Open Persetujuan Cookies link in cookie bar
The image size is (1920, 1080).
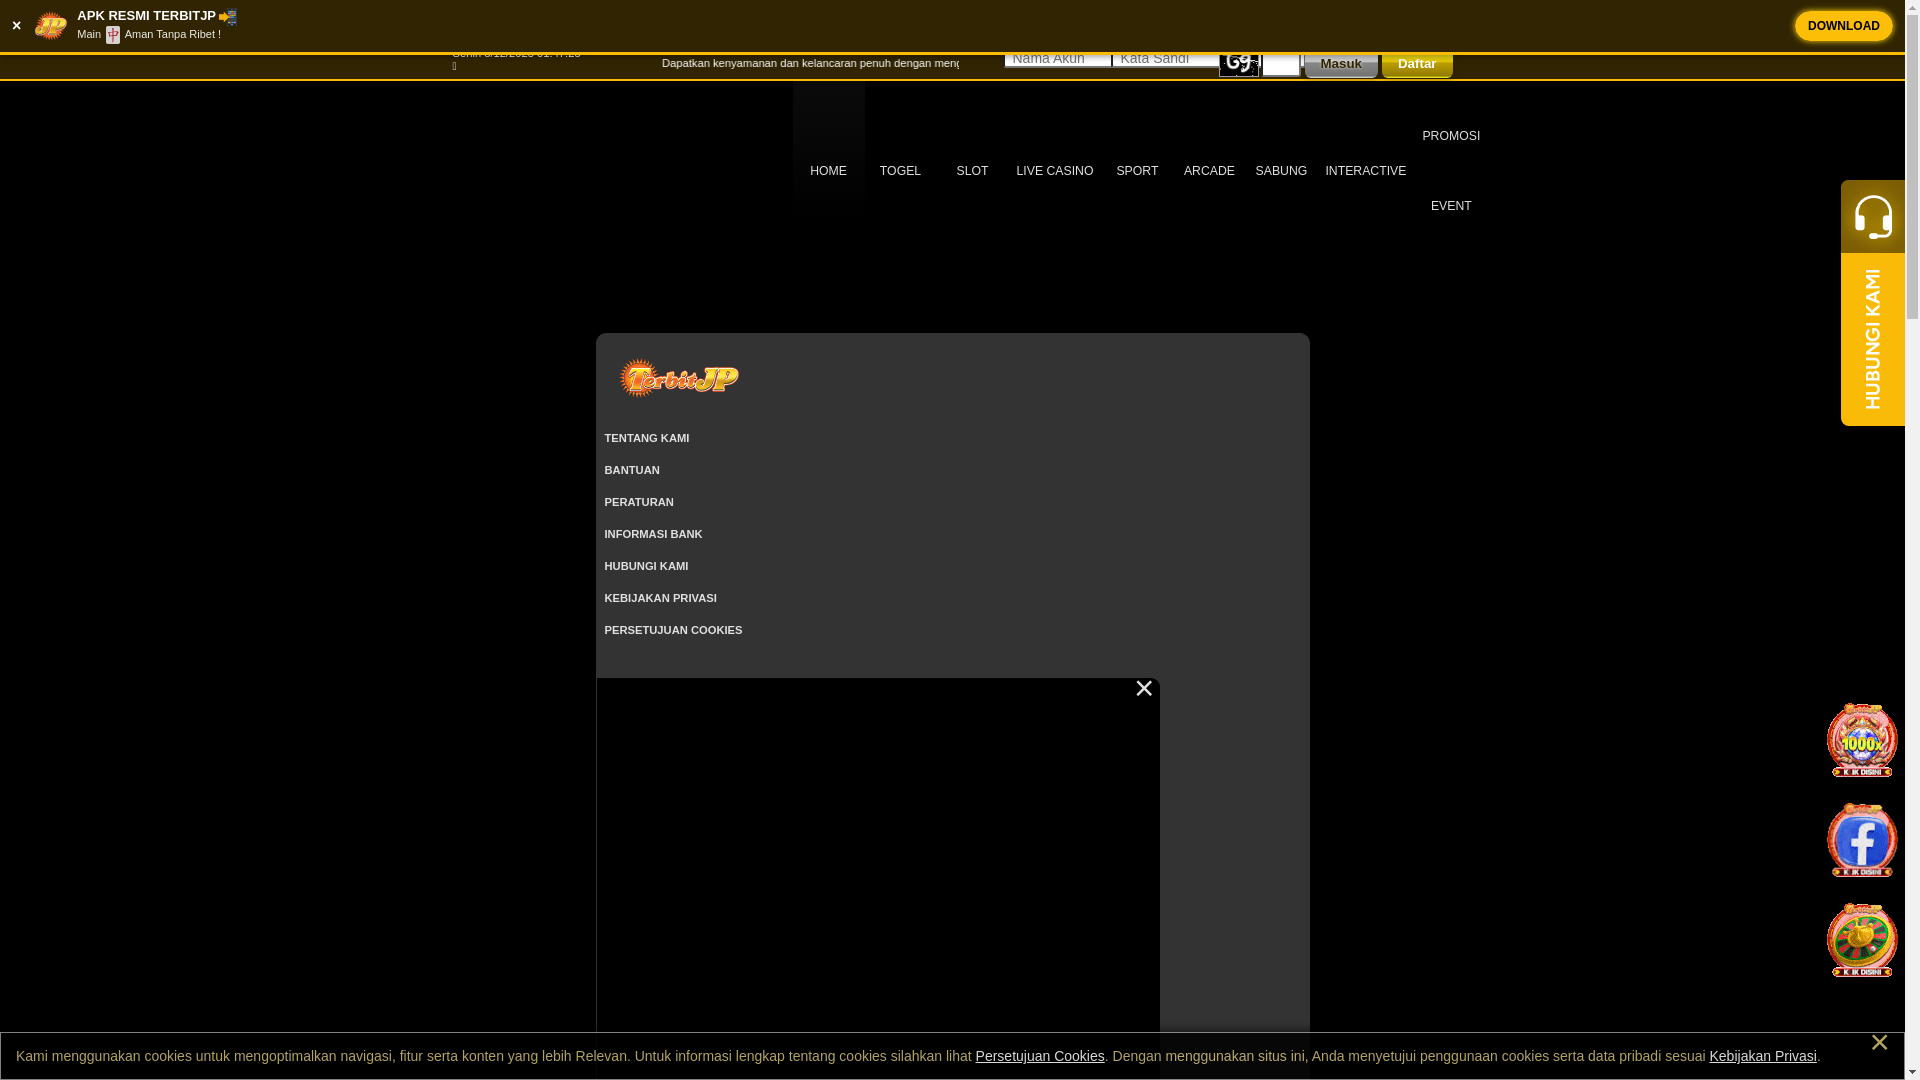pos(1040,1056)
